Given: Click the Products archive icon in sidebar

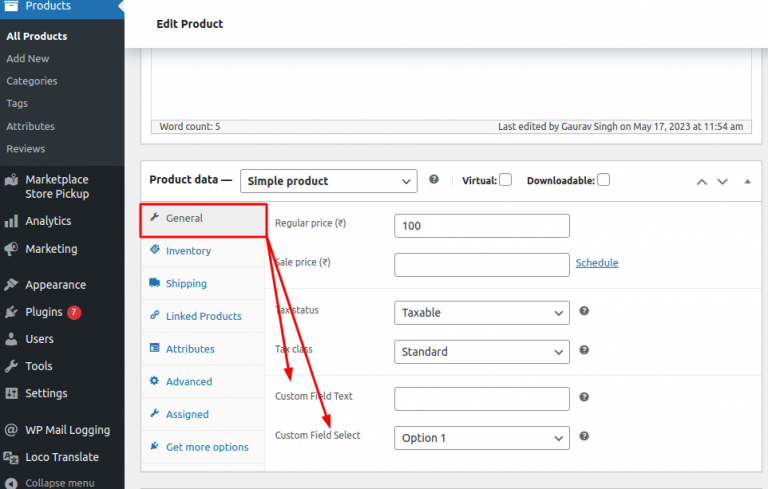Looking at the screenshot, I should tap(11, 6).
